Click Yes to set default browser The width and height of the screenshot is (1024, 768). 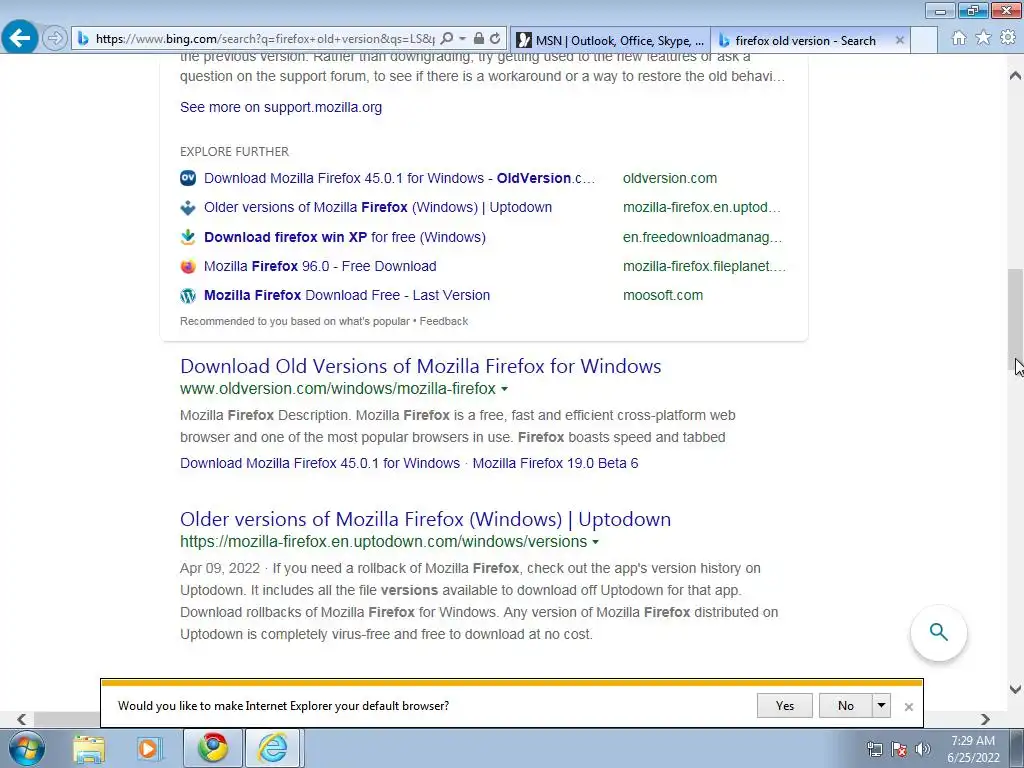(x=784, y=705)
